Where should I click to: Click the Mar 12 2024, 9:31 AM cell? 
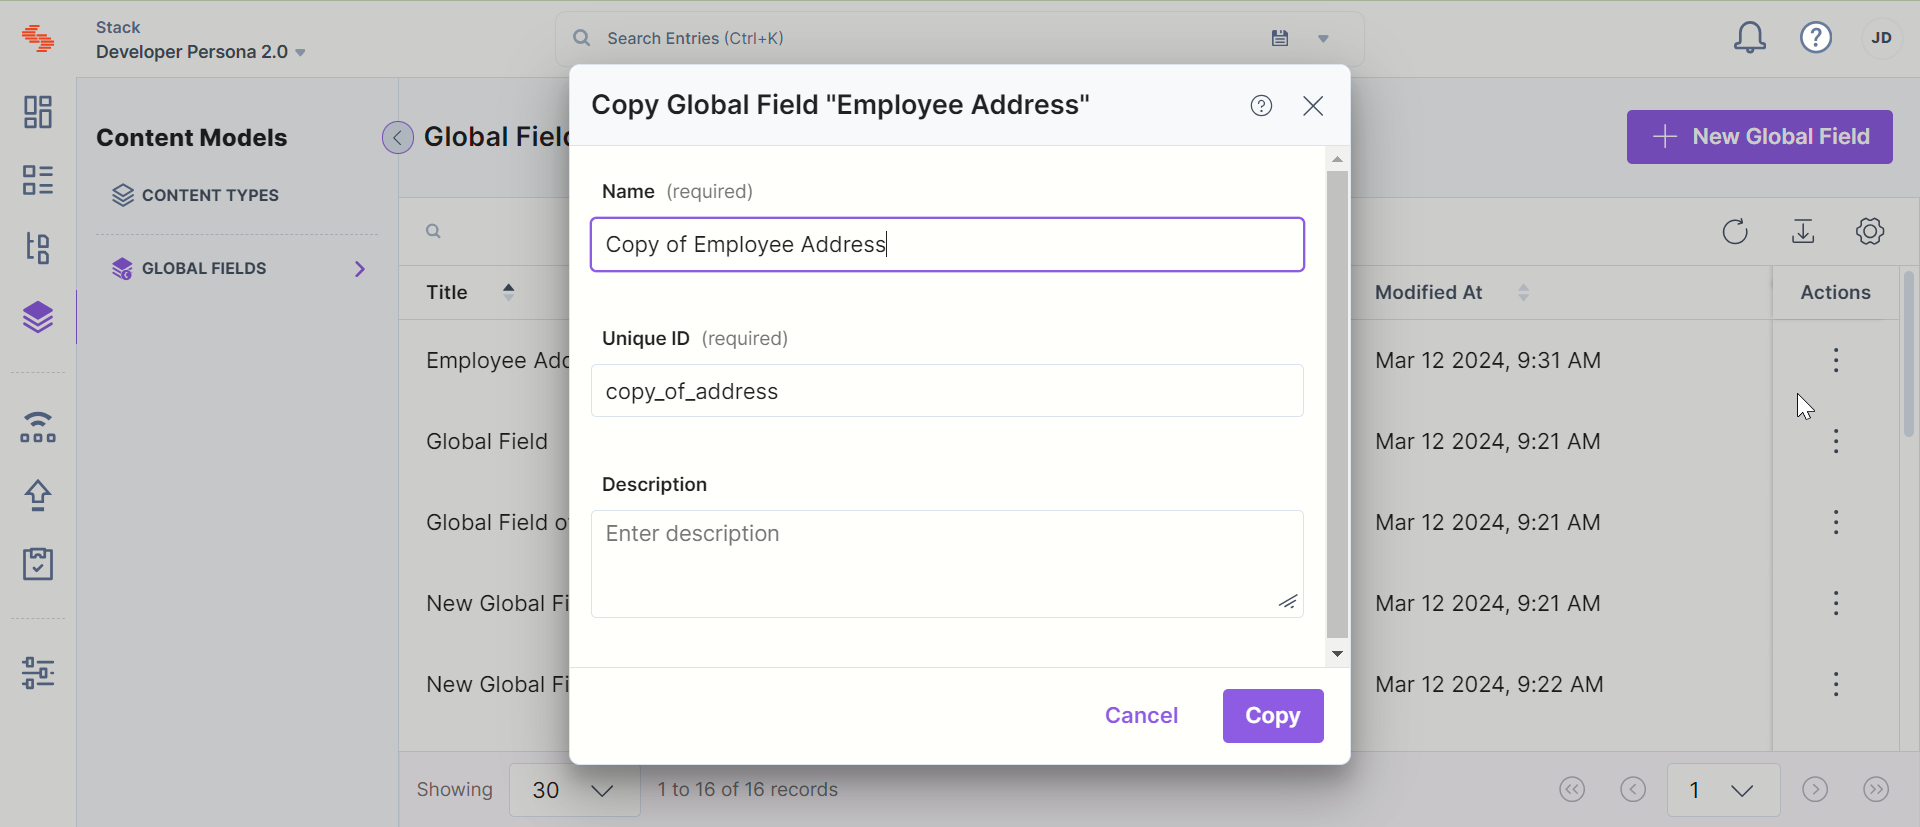point(1488,360)
